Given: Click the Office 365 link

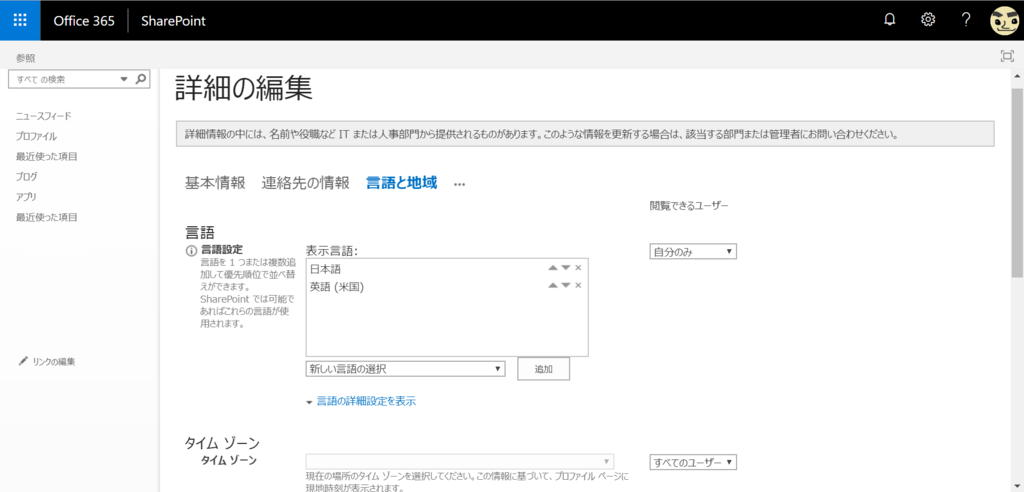Looking at the screenshot, I should tap(84, 20).
